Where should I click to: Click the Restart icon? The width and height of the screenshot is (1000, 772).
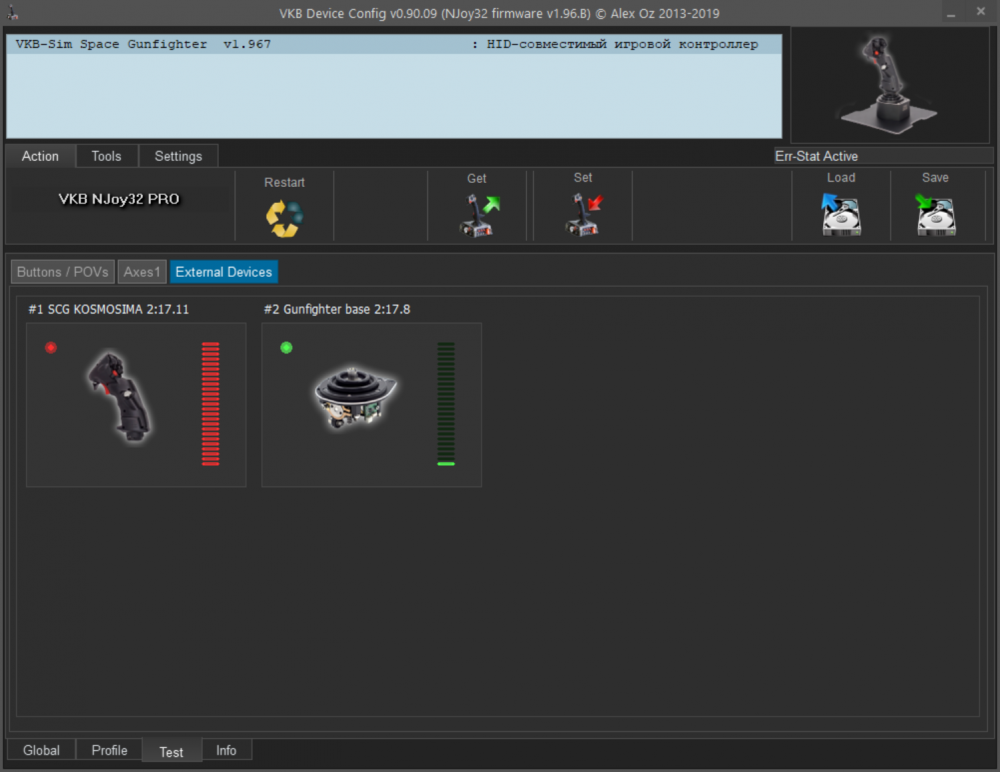click(284, 212)
